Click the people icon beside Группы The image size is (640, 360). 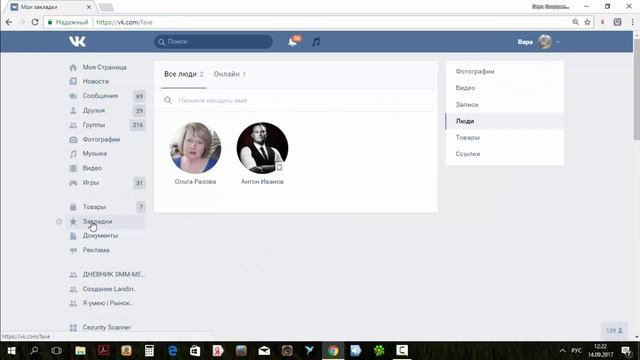click(73, 125)
